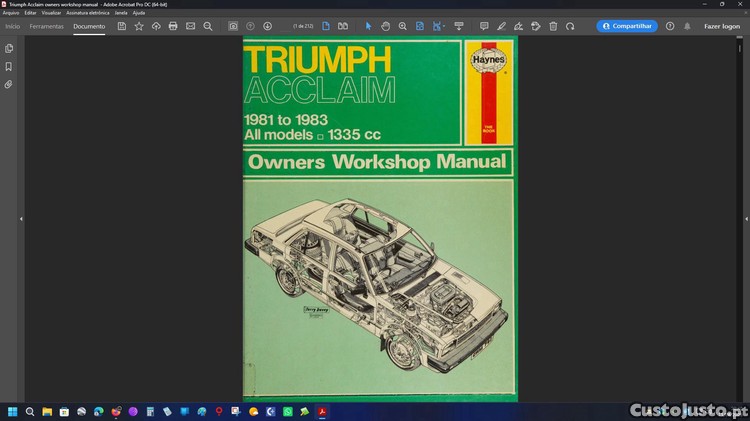The width and height of the screenshot is (750, 421).
Task: Open notifications with the bell icon
Action: pos(687,26)
